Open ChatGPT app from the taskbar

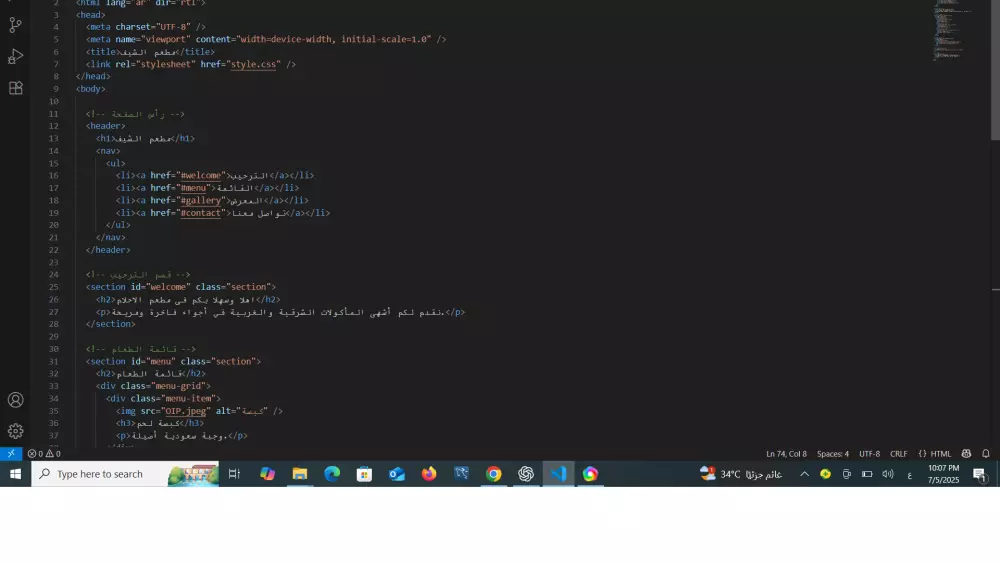[x=526, y=474]
